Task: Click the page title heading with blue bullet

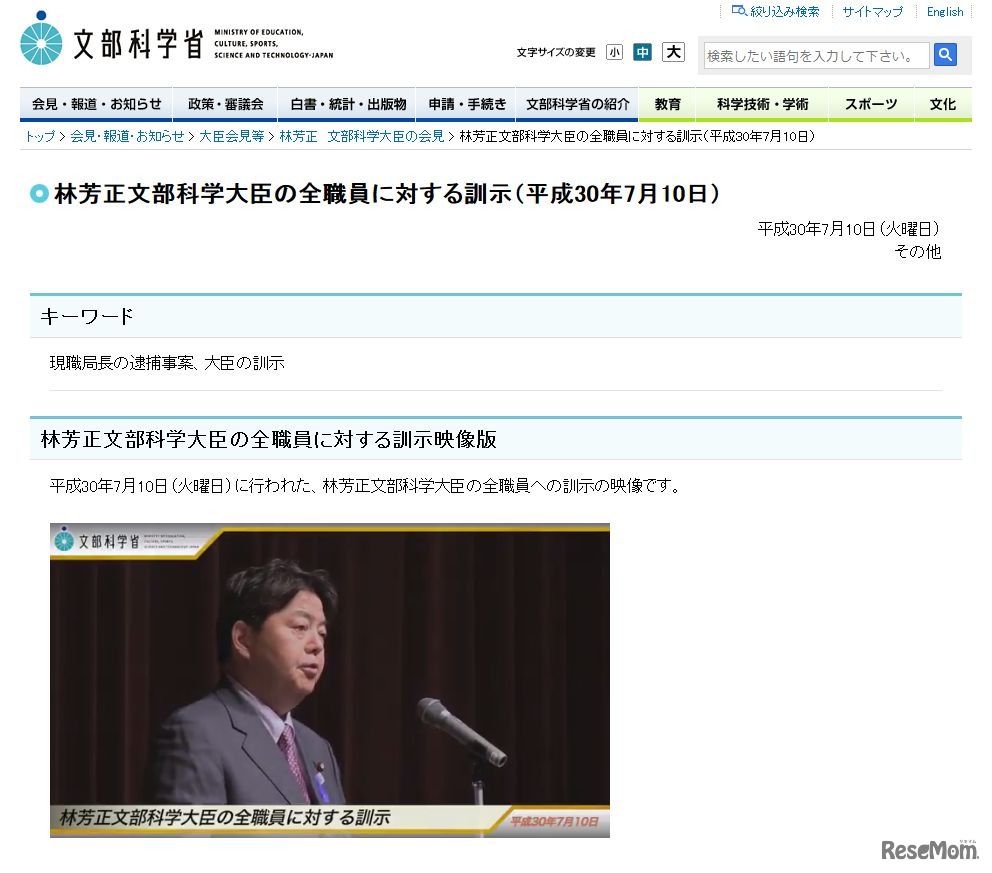Action: [x=375, y=194]
